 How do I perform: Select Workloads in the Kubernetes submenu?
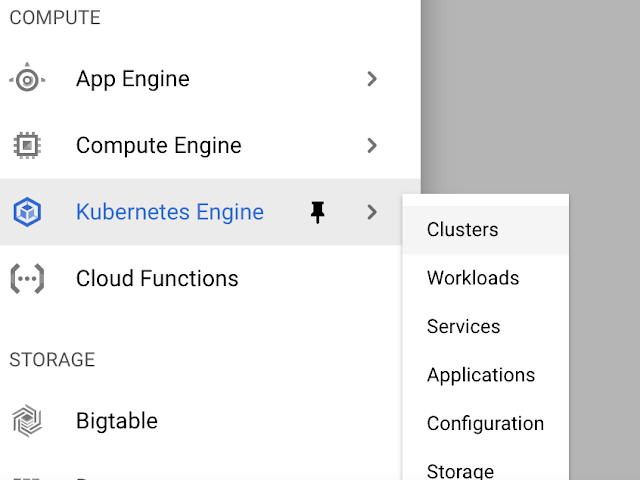coord(485,278)
